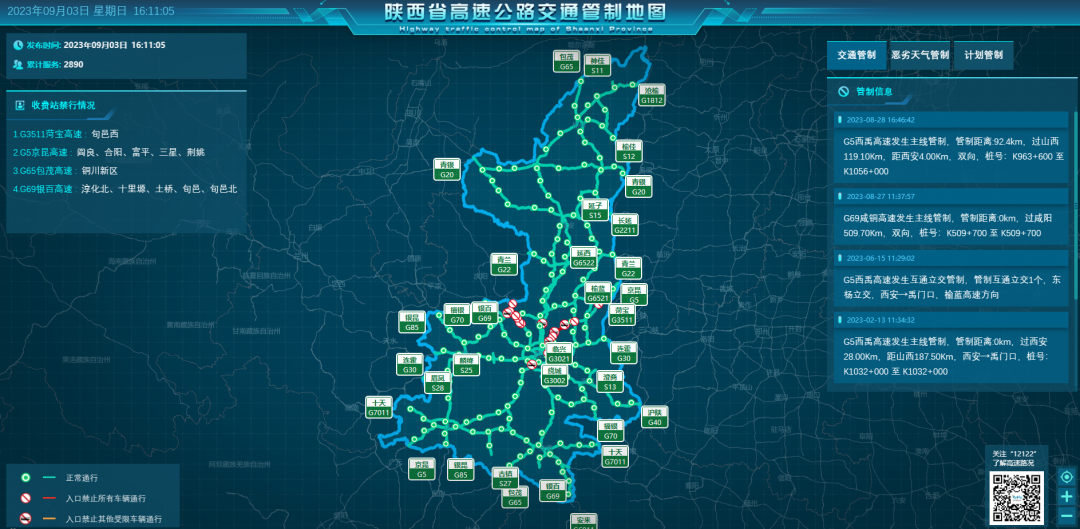1080x529 pixels.
Task: Open the 2023-08-27 11:37:57 G69咸铜高速 entry
Action: coord(953,218)
